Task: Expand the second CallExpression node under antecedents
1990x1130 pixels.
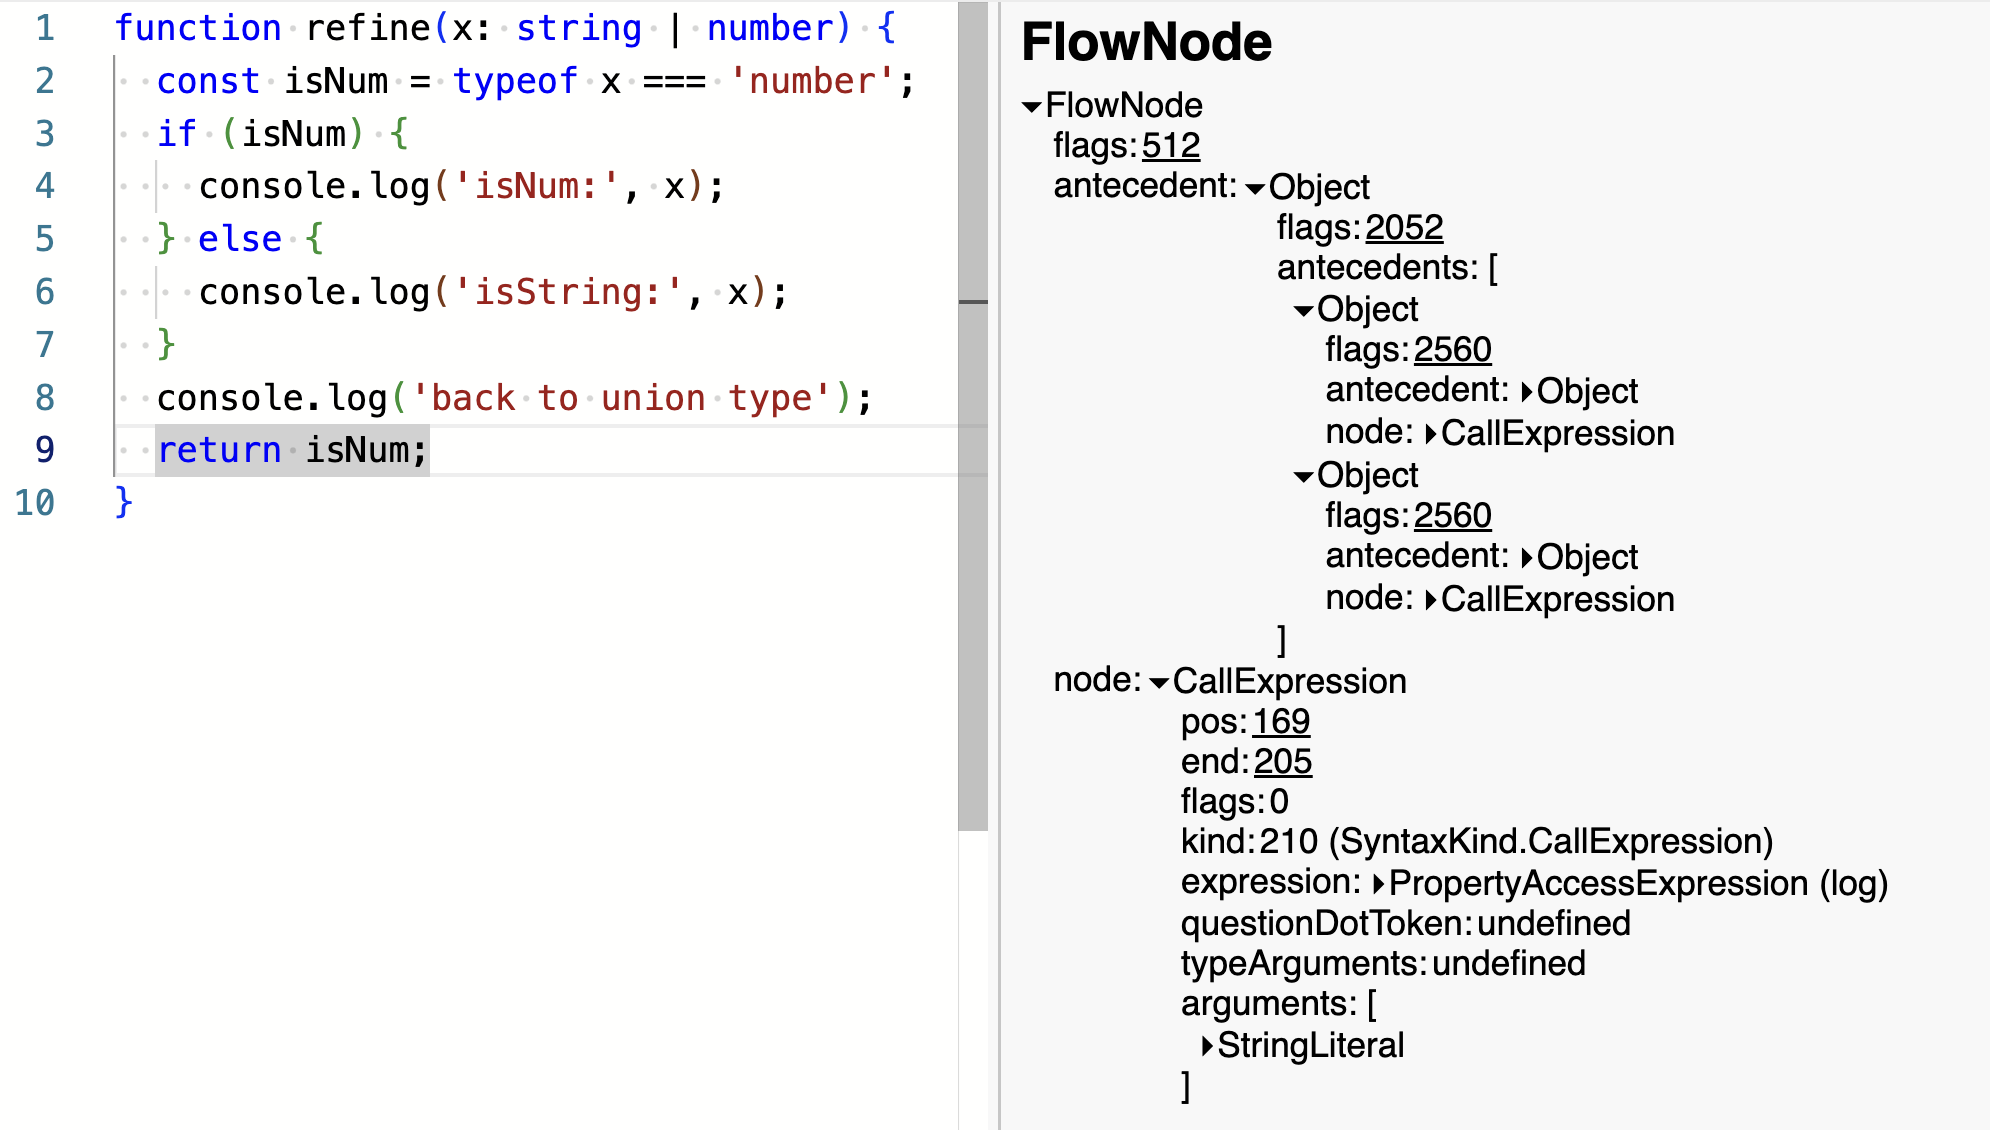Action: tap(1431, 600)
